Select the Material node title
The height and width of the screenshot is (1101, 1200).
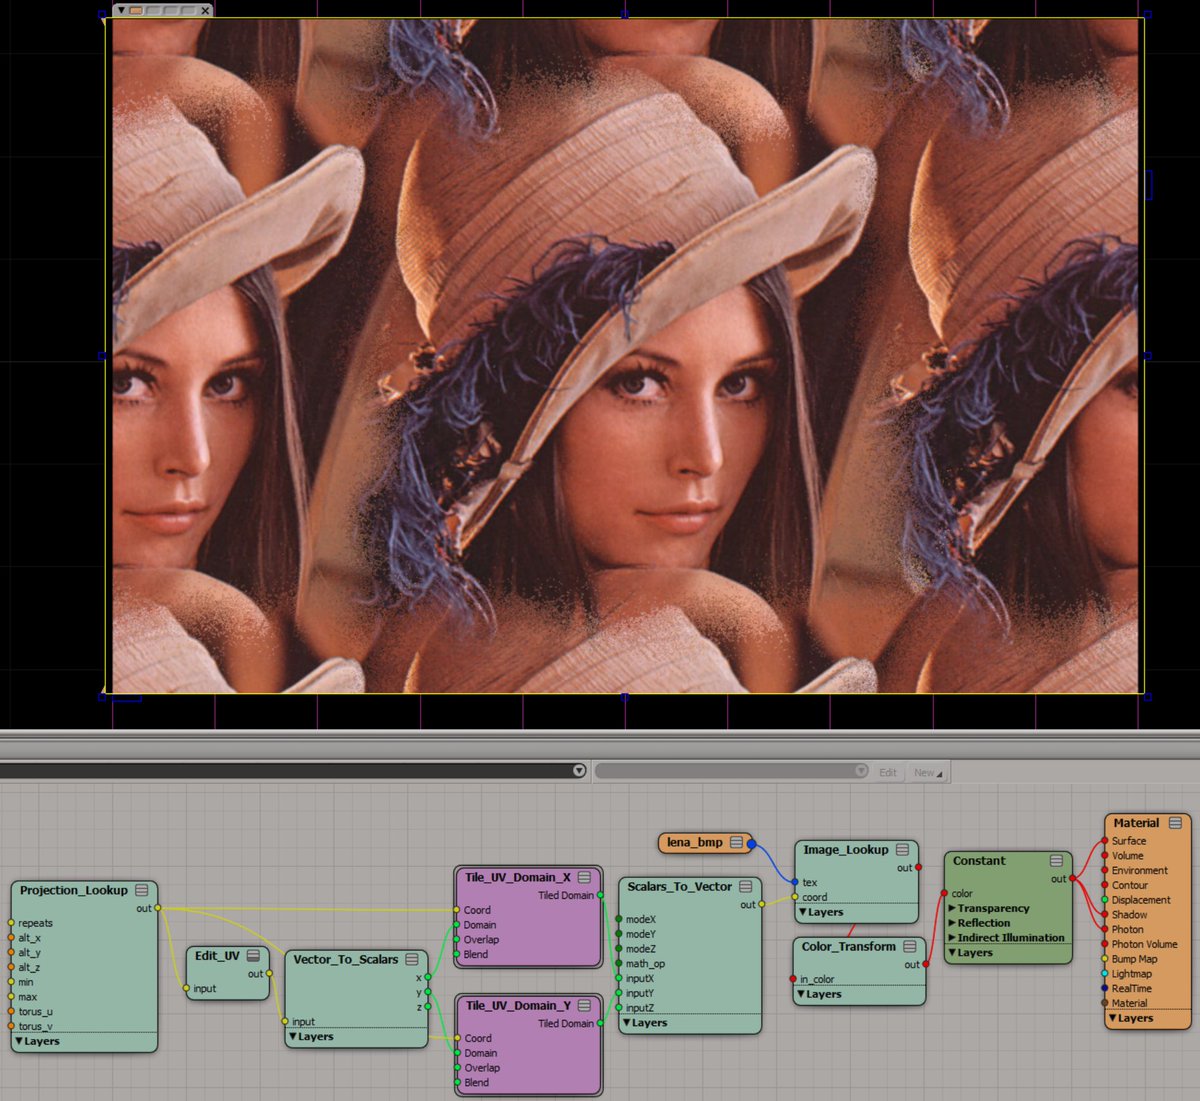tap(1136, 823)
